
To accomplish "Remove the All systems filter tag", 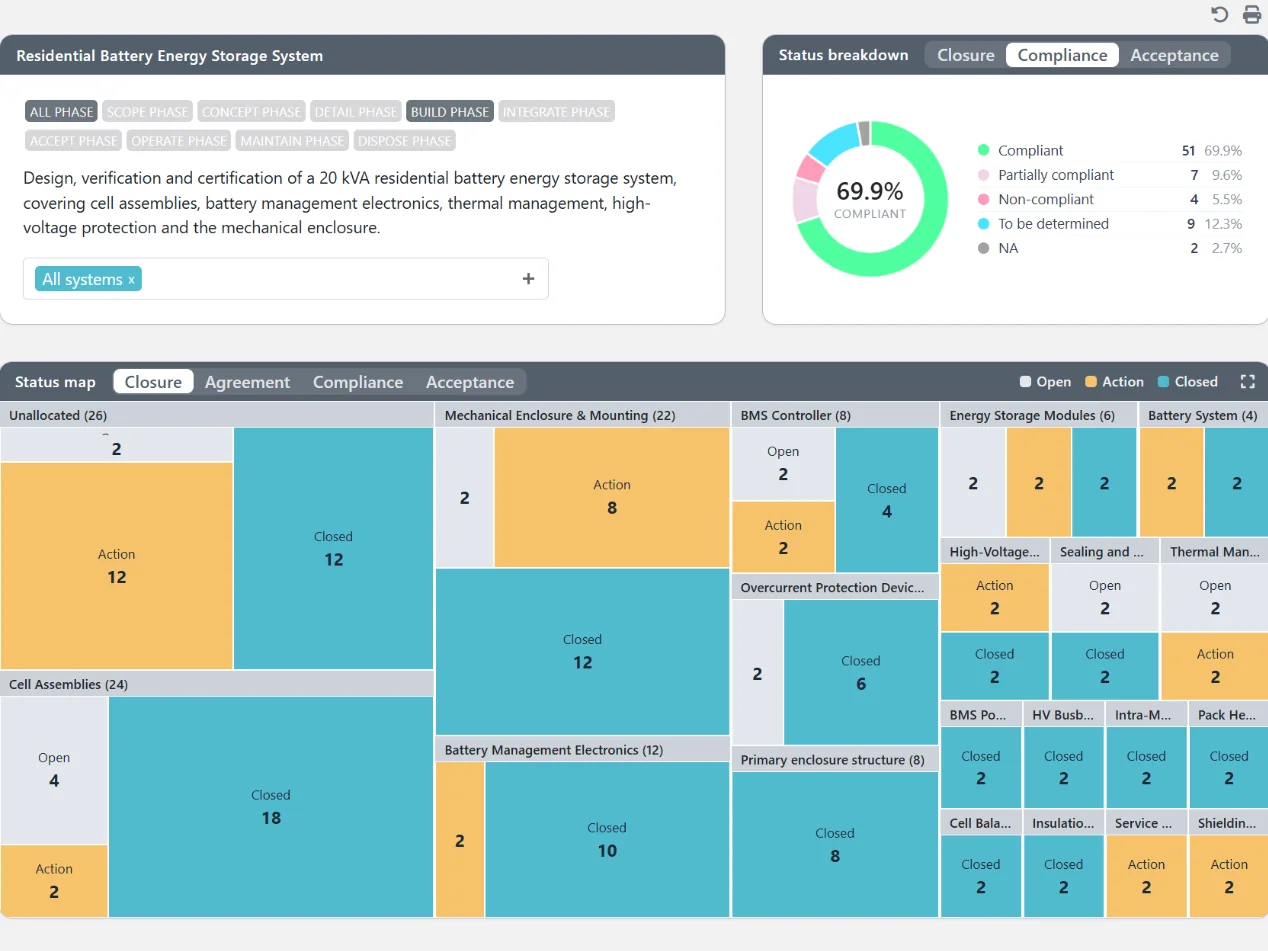I will tap(131, 280).
